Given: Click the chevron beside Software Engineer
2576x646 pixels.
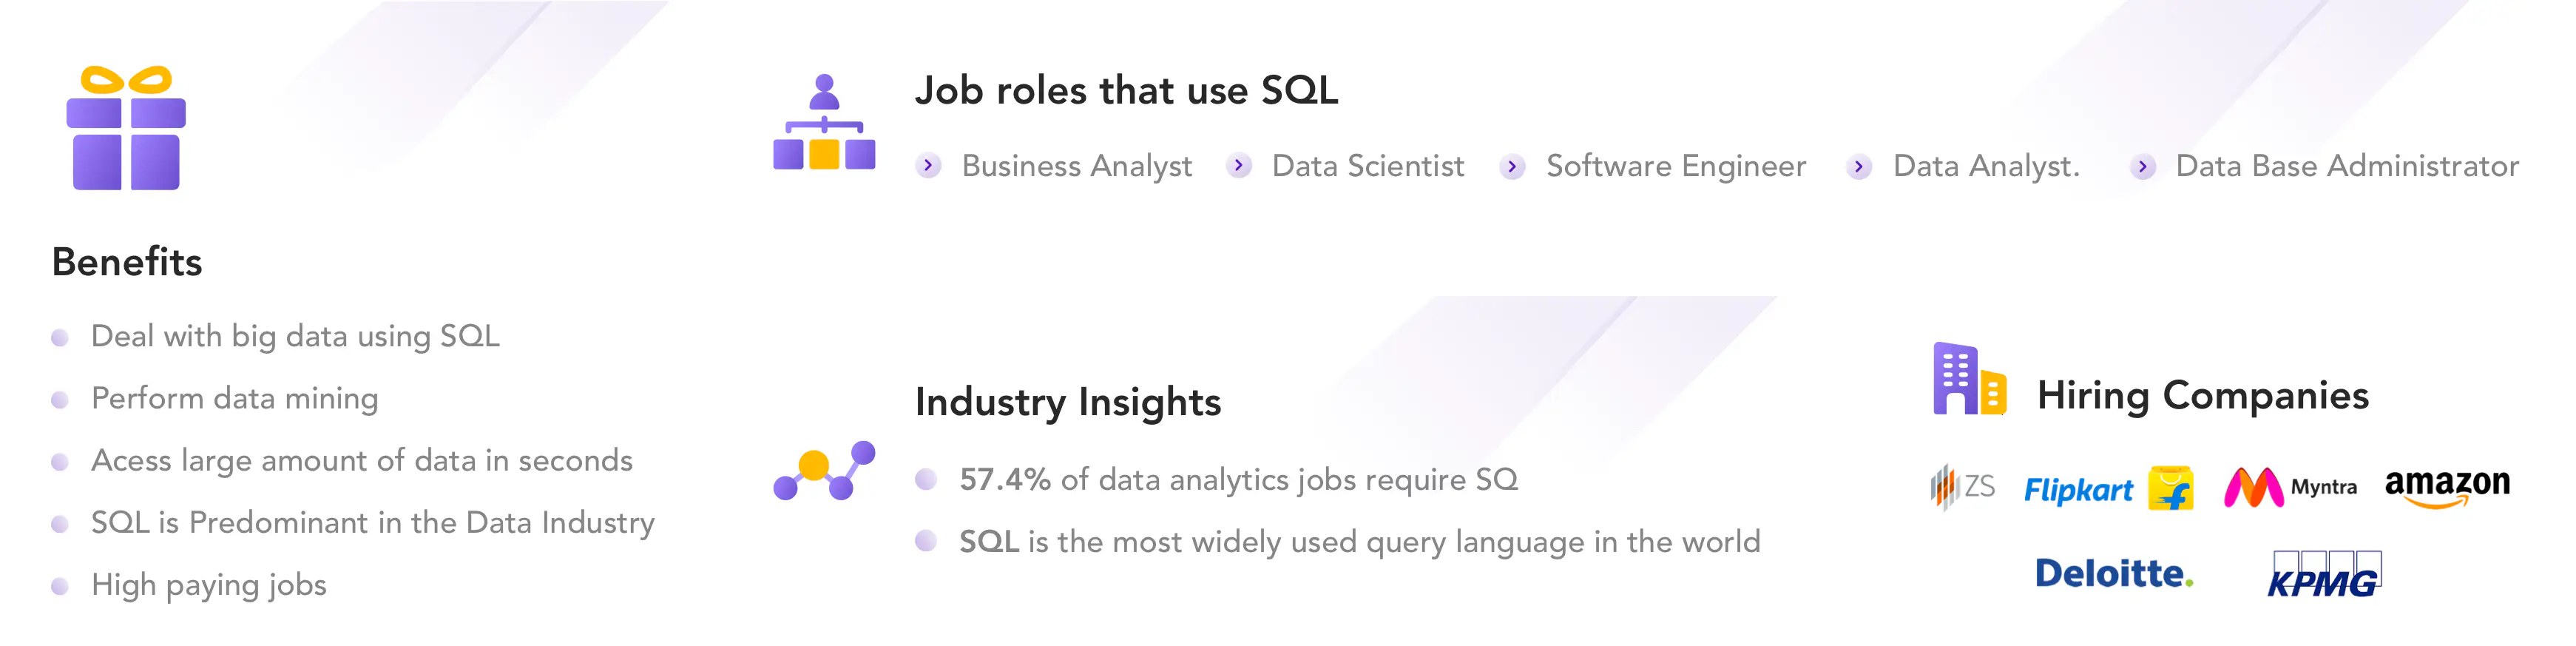Looking at the screenshot, I should coord(1513,167).
